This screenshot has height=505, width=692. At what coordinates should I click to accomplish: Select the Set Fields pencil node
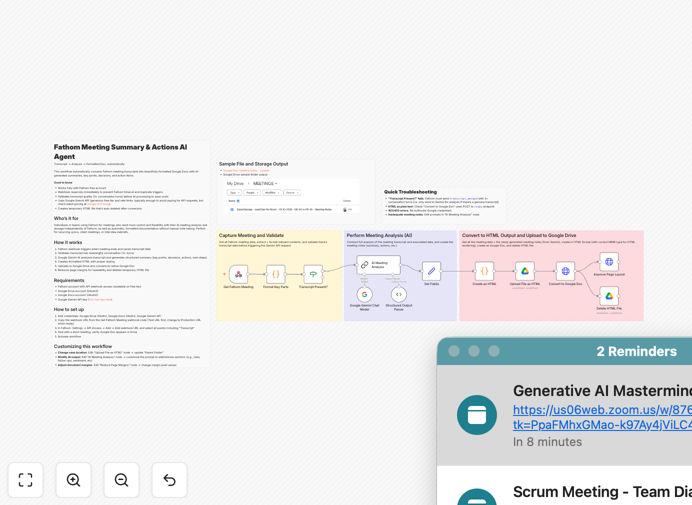pyautogui.click(x=432, y=271)
